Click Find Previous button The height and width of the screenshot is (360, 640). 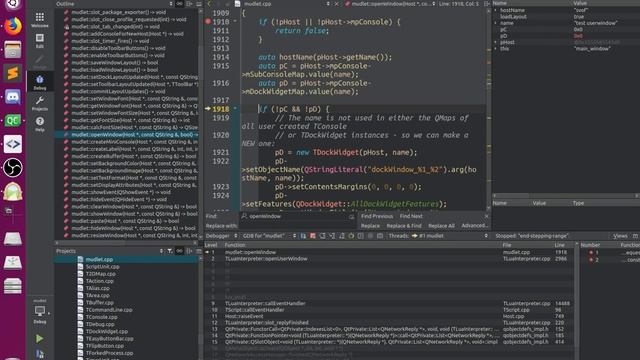tap(377, 216)
